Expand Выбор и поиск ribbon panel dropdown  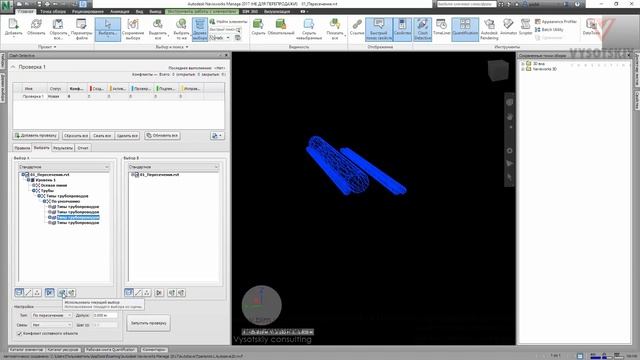(172, 47)
